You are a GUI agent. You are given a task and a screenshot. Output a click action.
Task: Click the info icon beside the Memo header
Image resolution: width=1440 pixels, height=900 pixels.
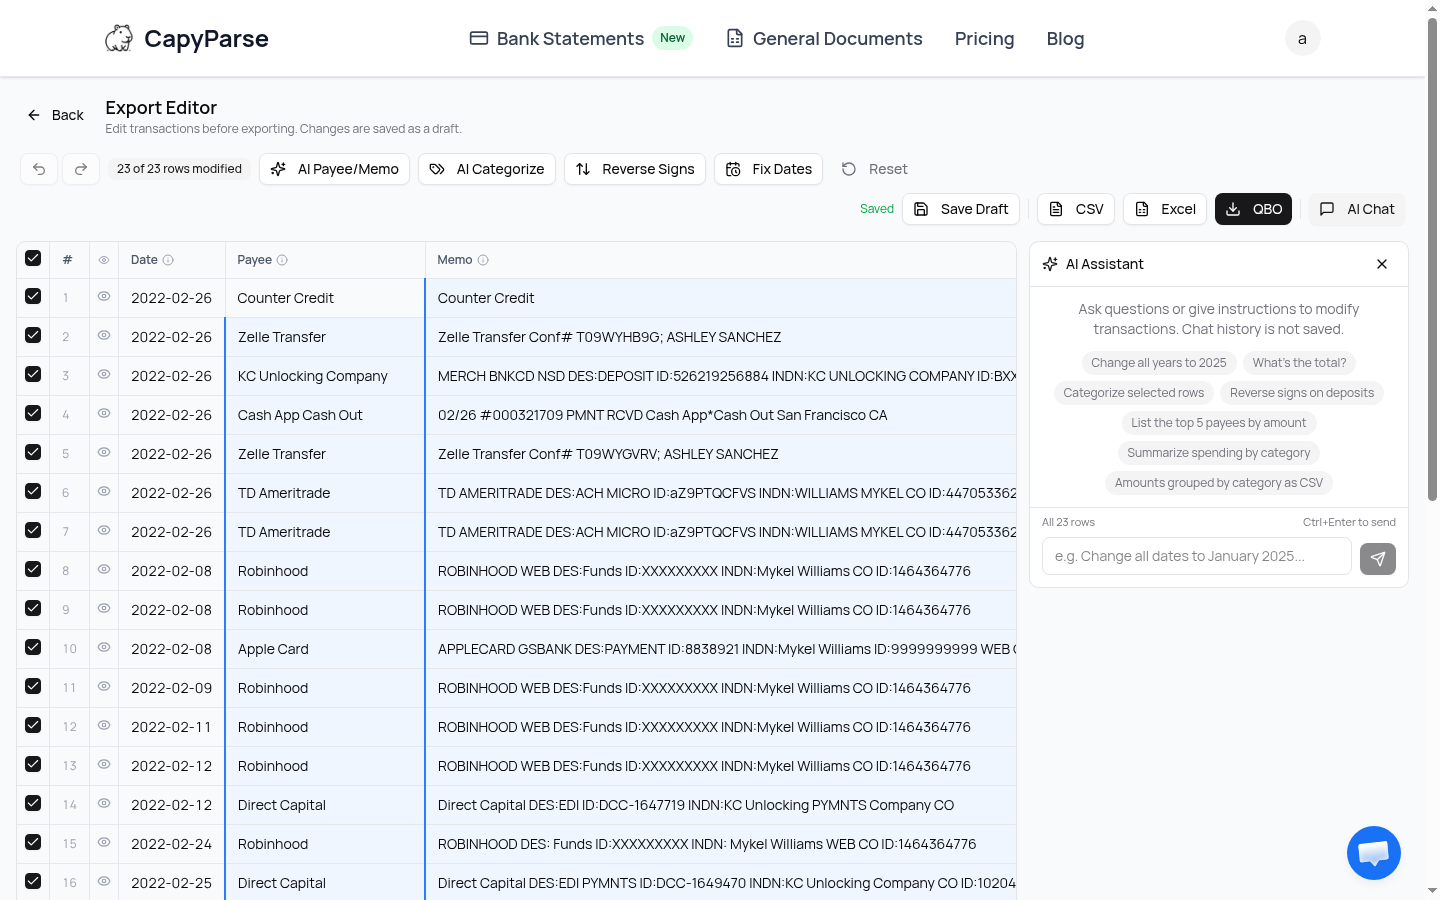(483, 260)
